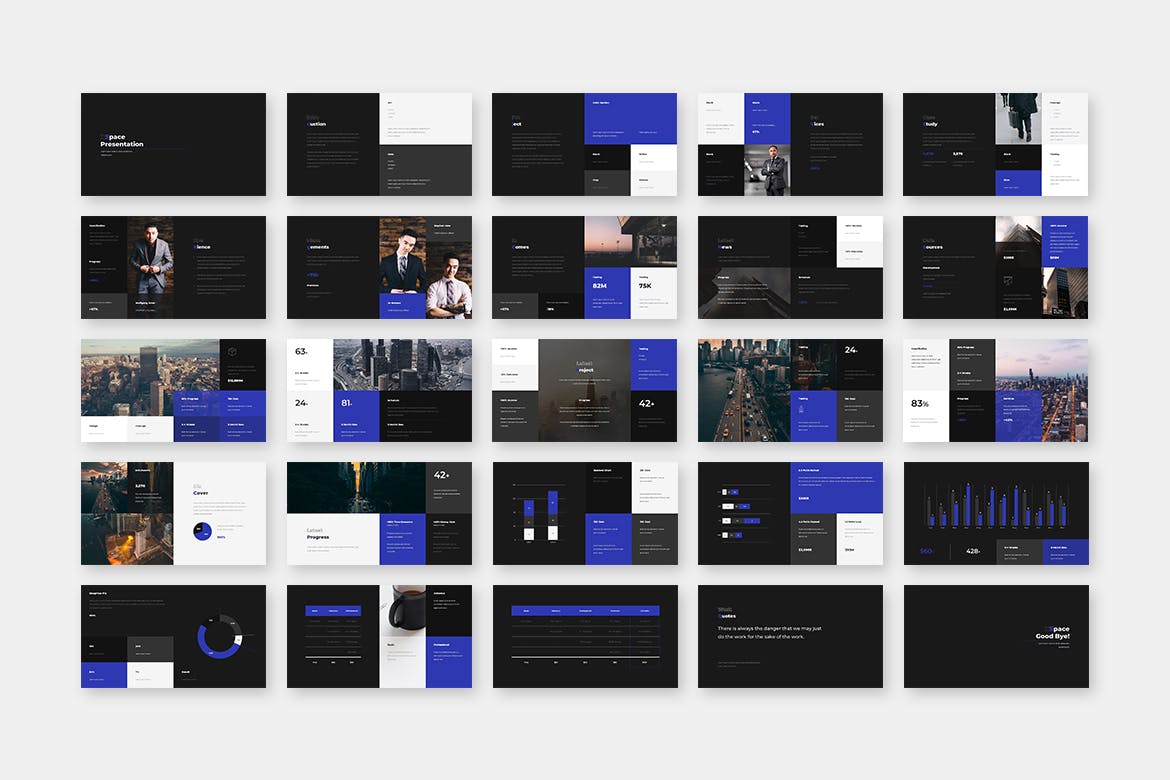Click the cube icon on city aerial slide
1170x780 pixels.
pyautogui.click(x=232, y=352)
